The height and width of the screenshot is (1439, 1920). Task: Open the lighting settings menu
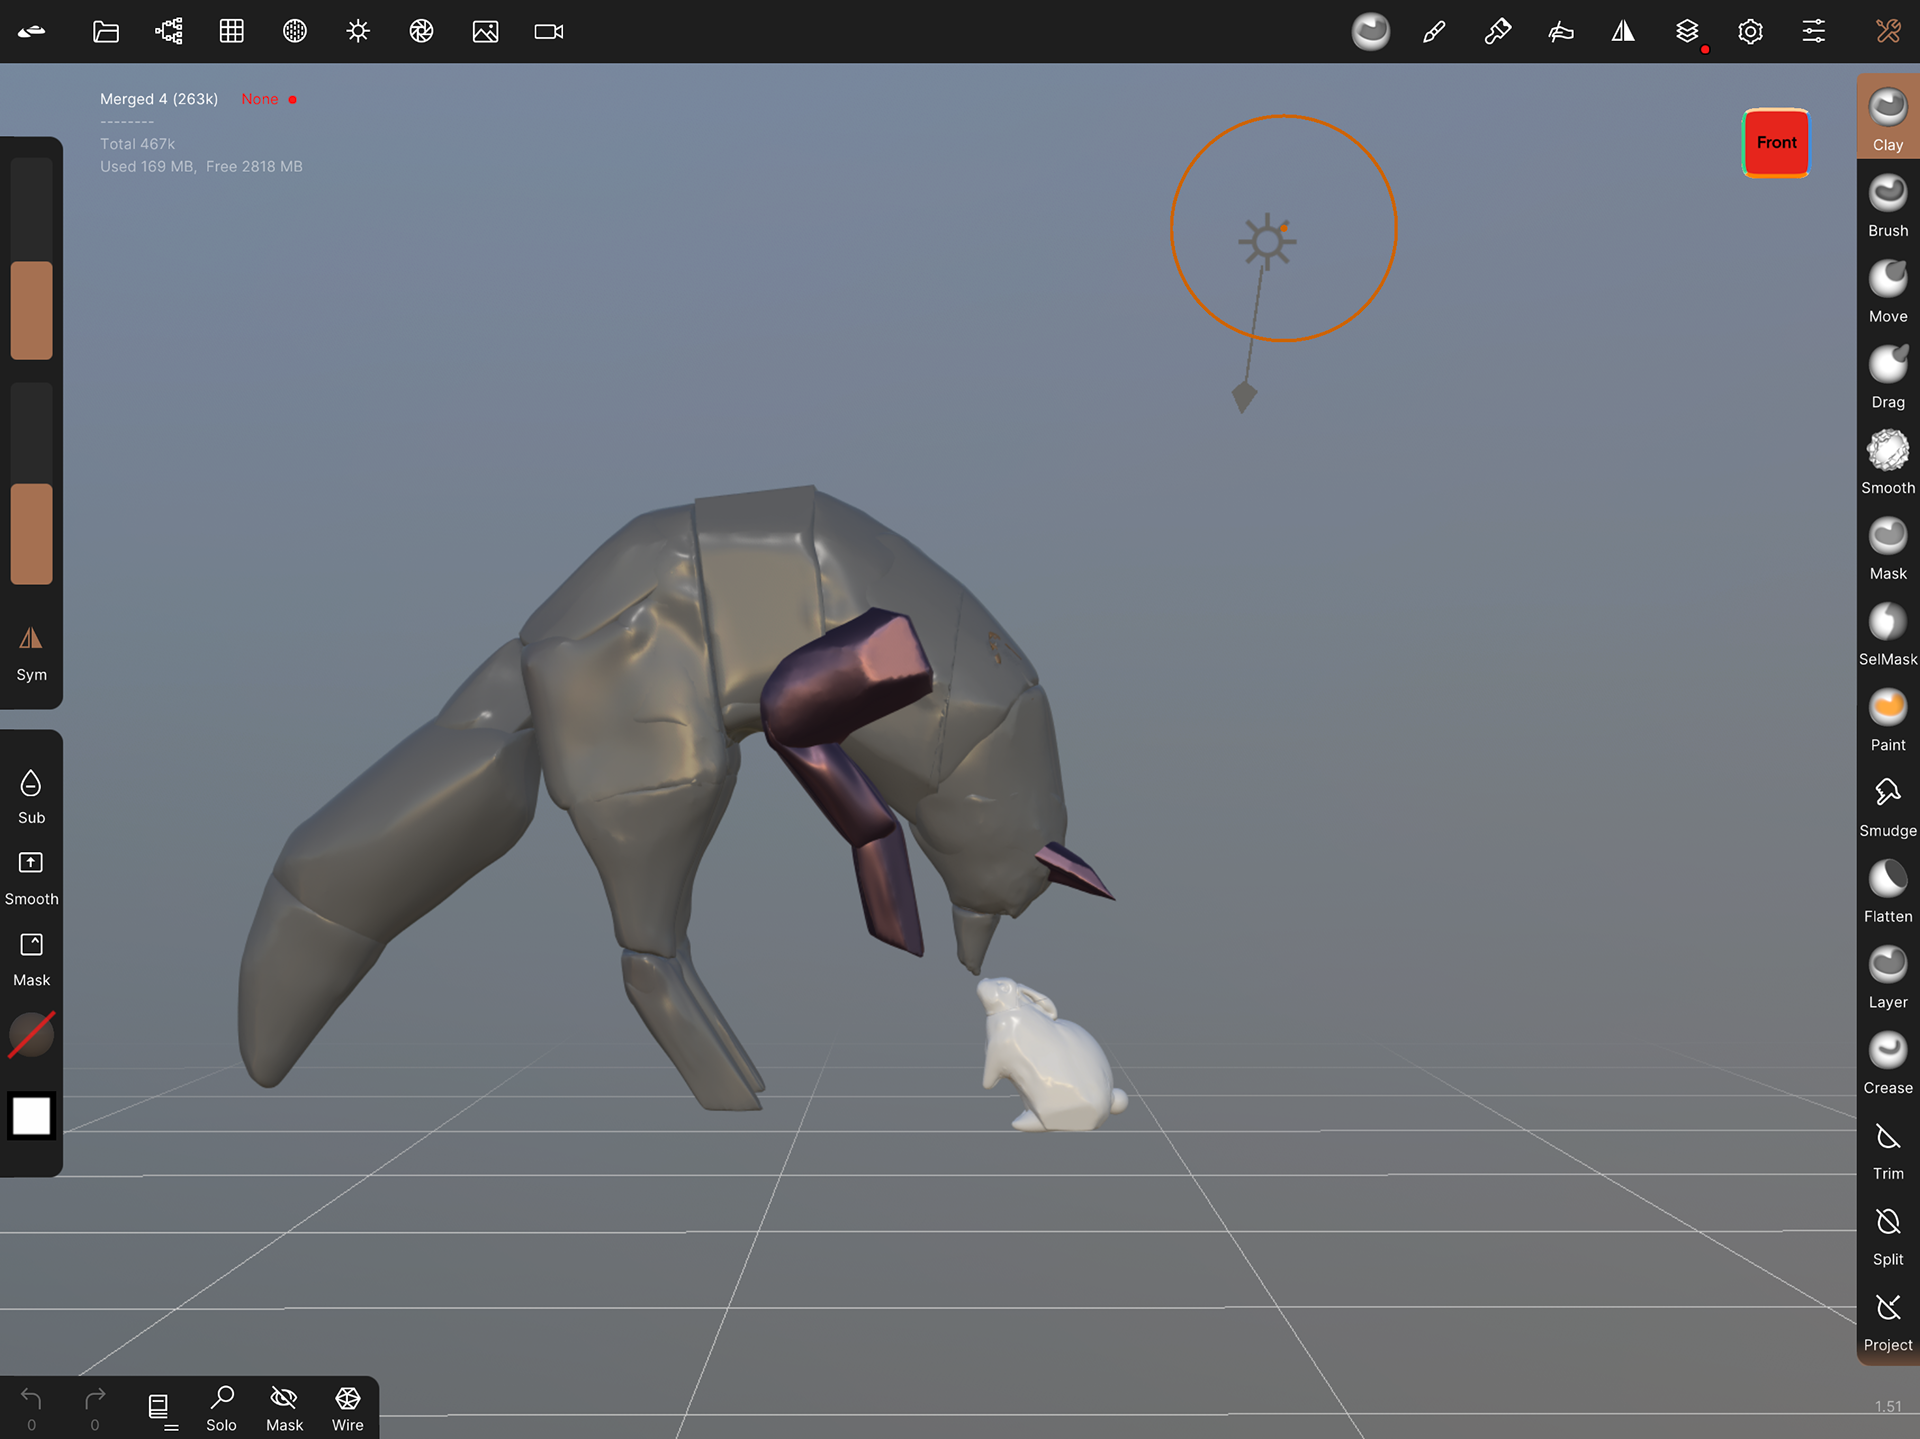(358, 31)
